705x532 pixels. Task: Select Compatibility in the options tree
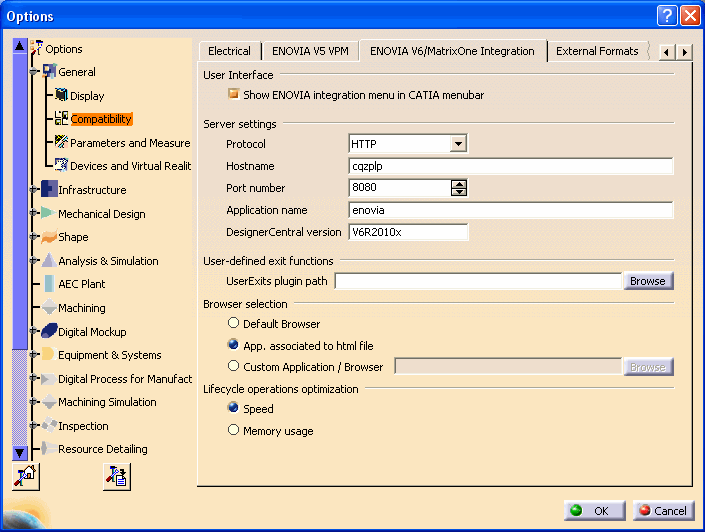coord(101,119)
